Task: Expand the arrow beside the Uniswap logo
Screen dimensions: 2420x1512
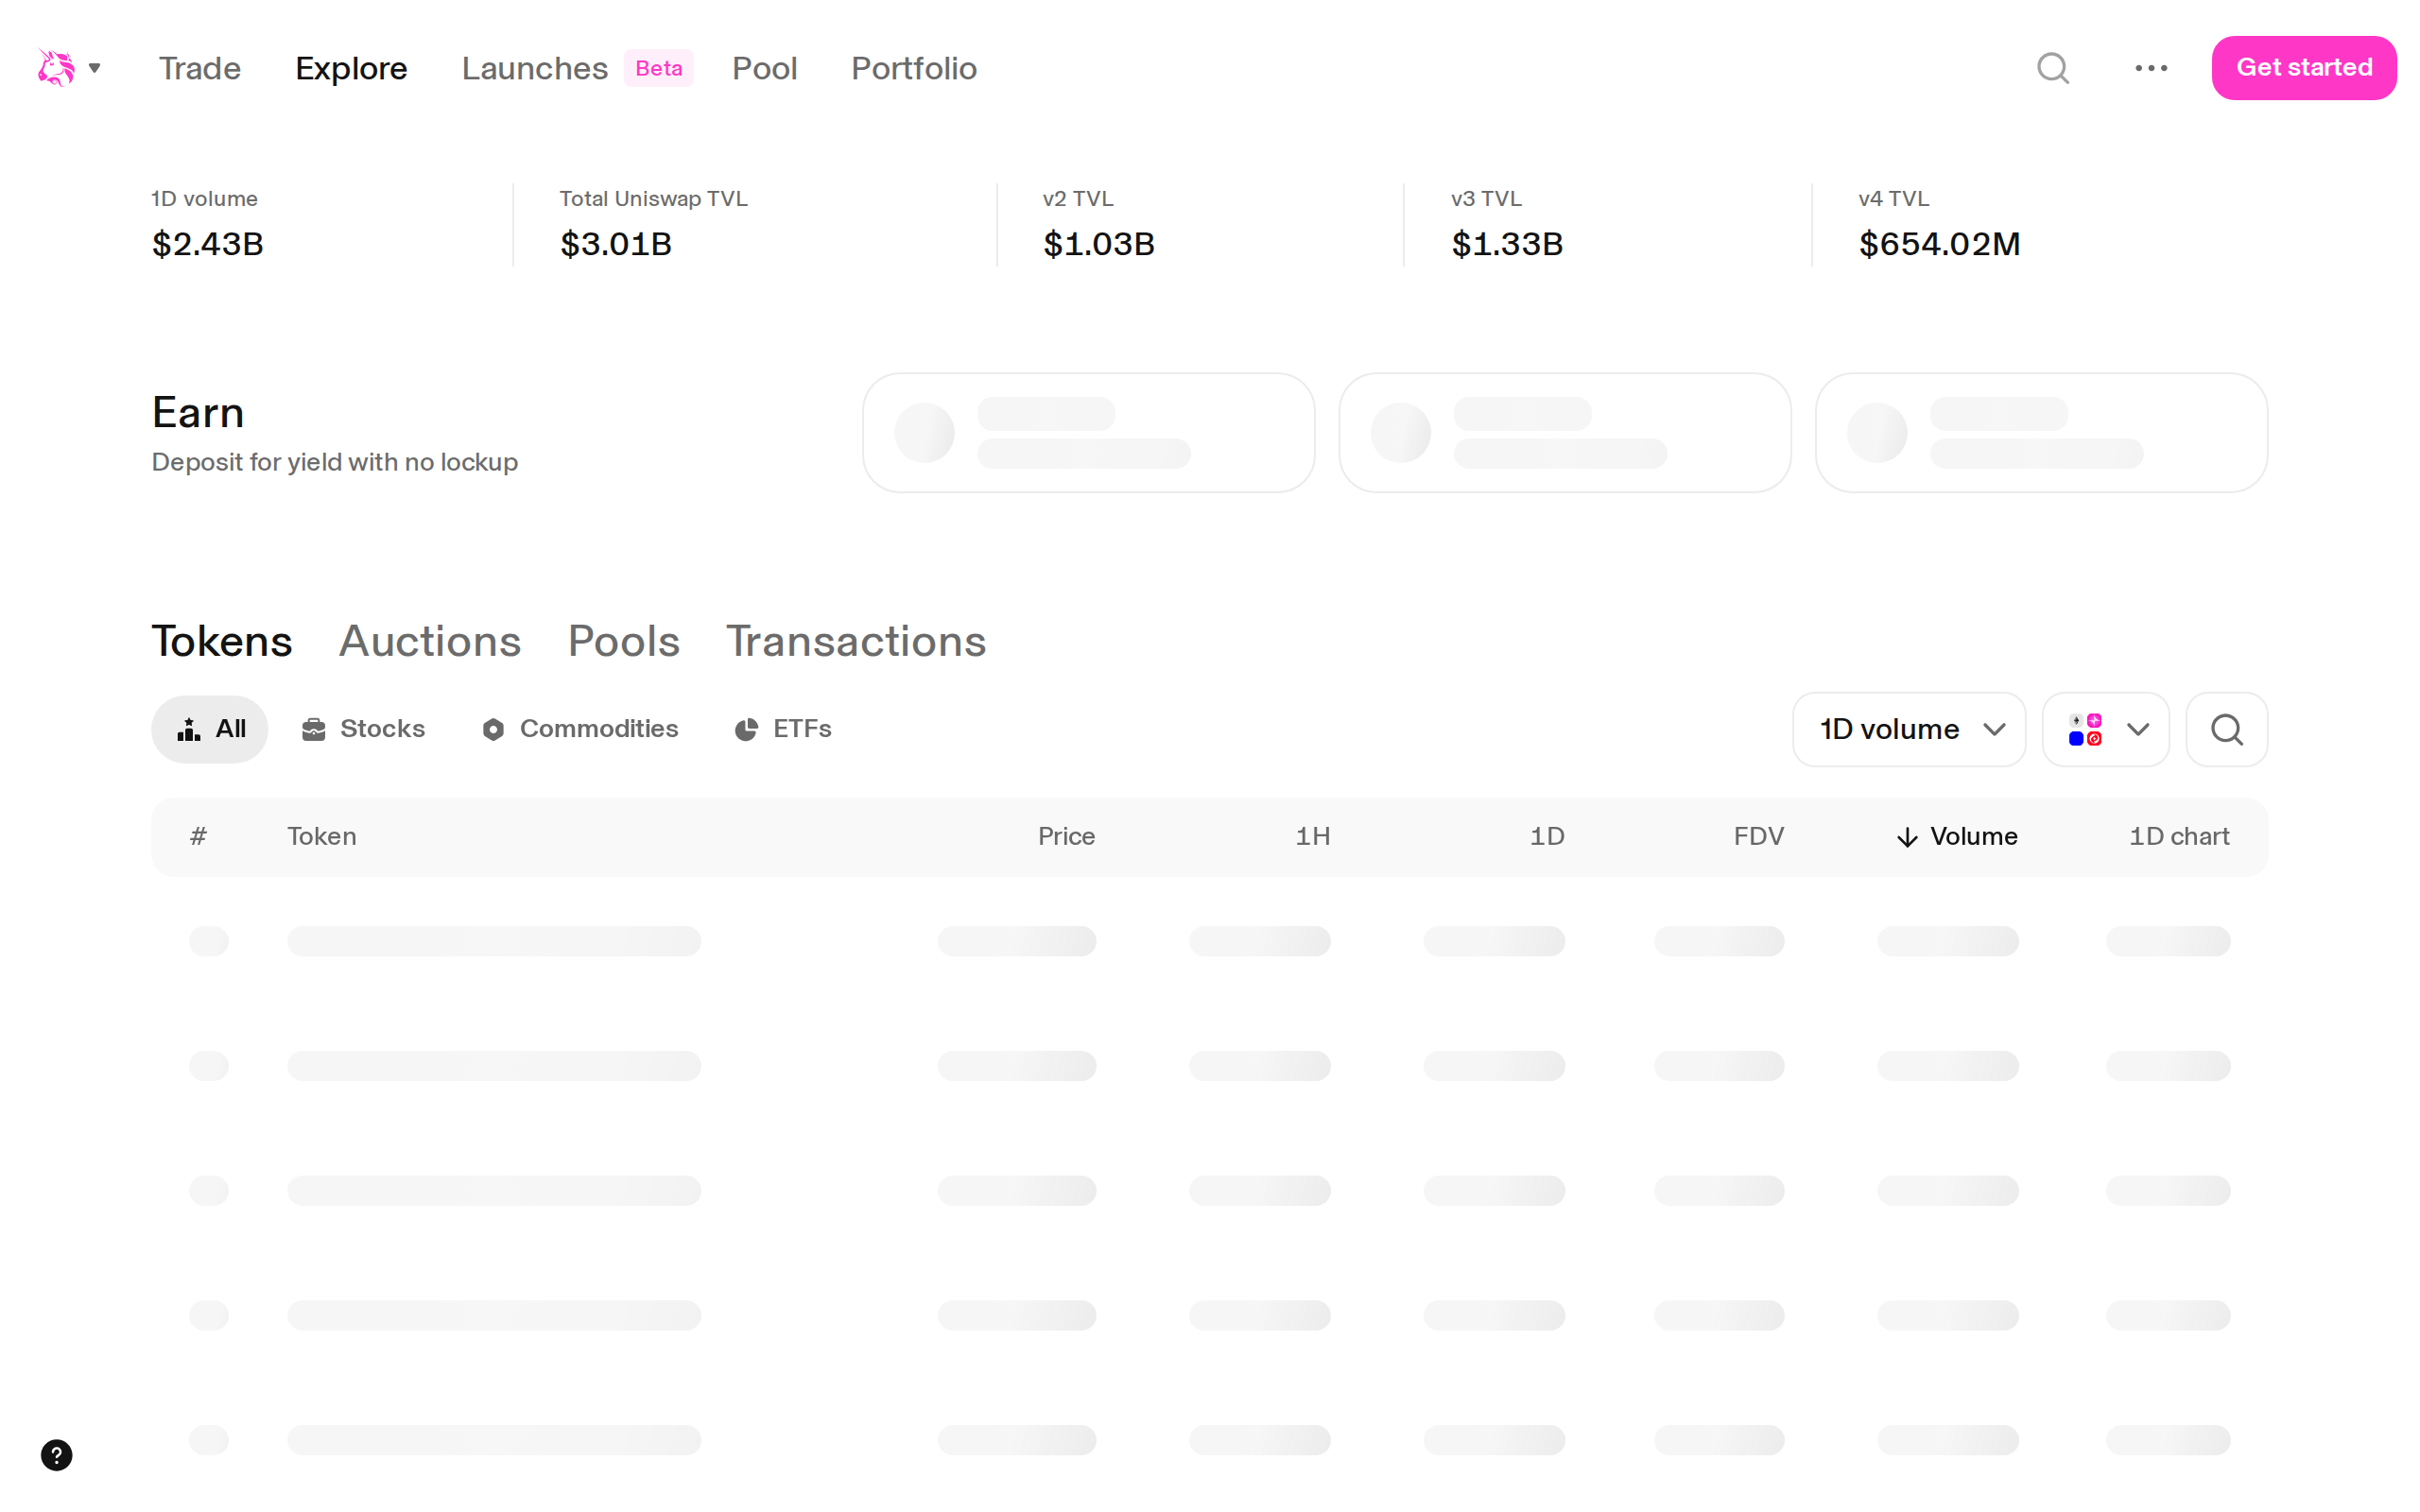Action: coord(95,68)
